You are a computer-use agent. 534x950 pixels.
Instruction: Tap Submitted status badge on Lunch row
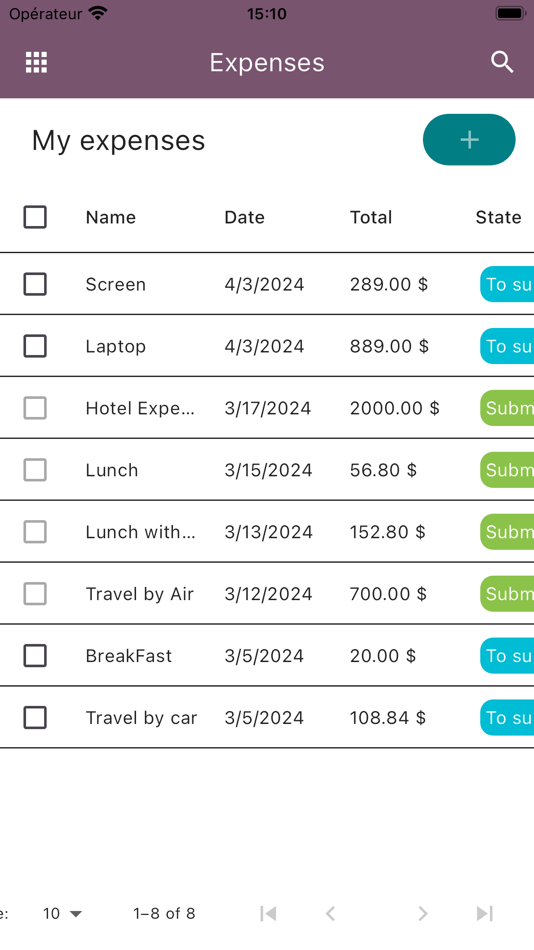coord(507,470)
